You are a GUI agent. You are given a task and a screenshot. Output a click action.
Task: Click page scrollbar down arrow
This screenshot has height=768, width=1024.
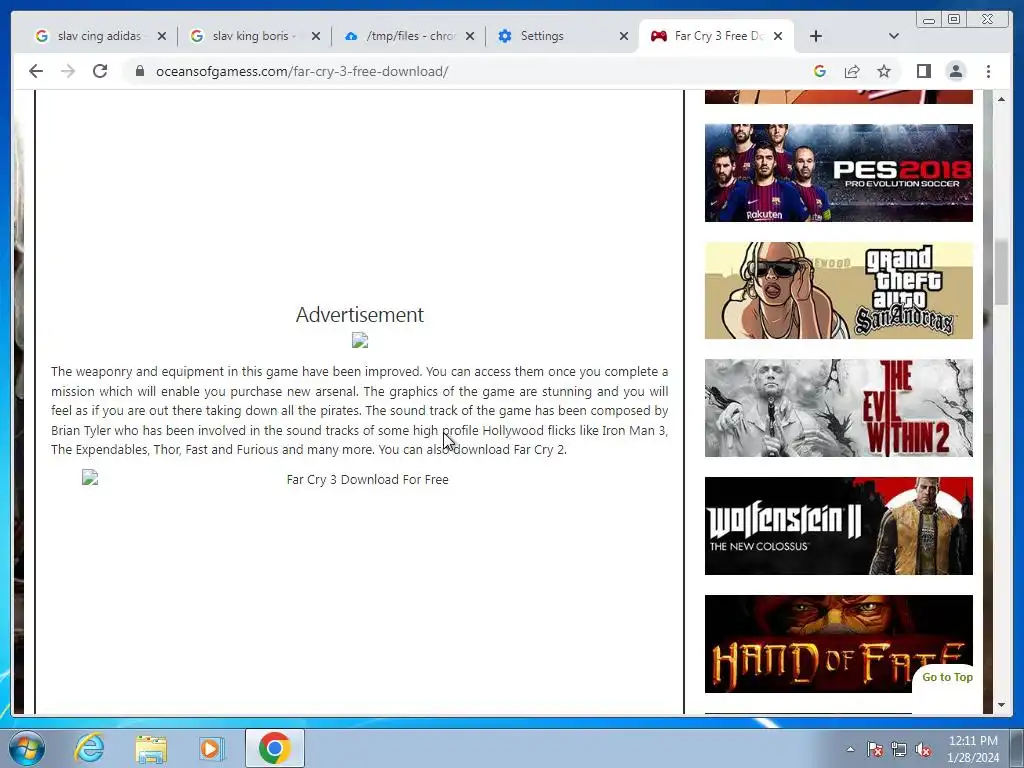click(x=1001, y=705)
